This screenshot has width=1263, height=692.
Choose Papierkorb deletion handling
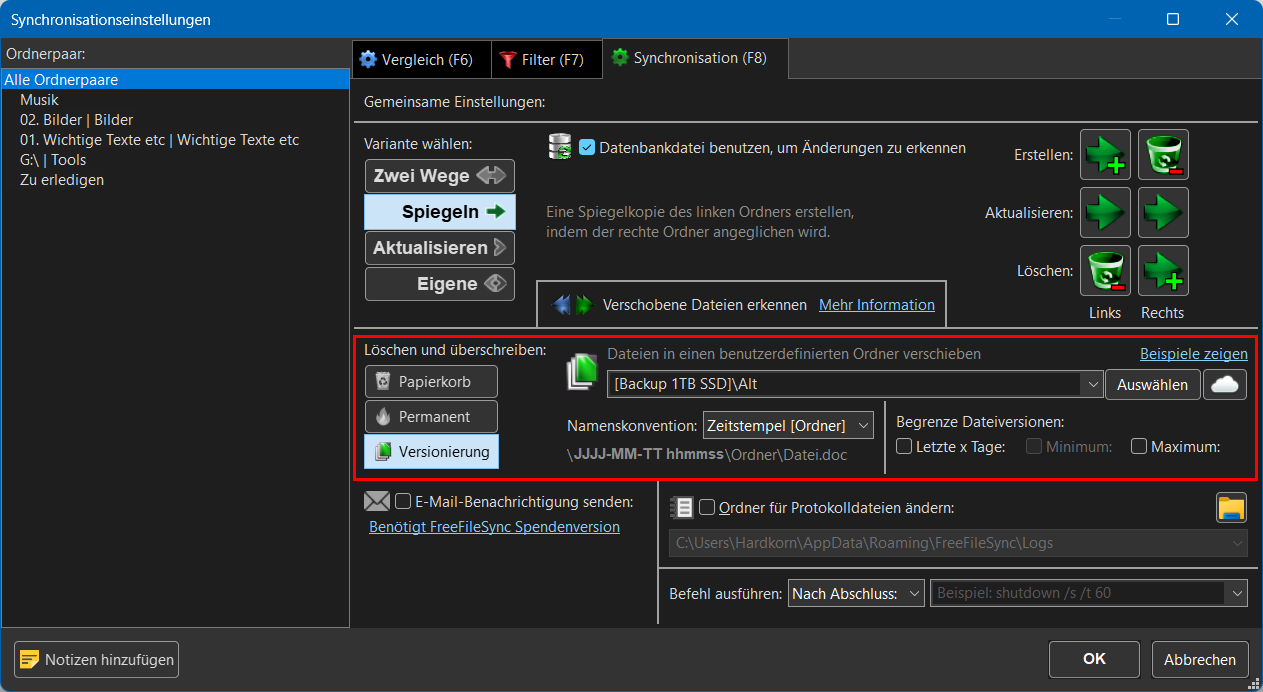point(431,382)
